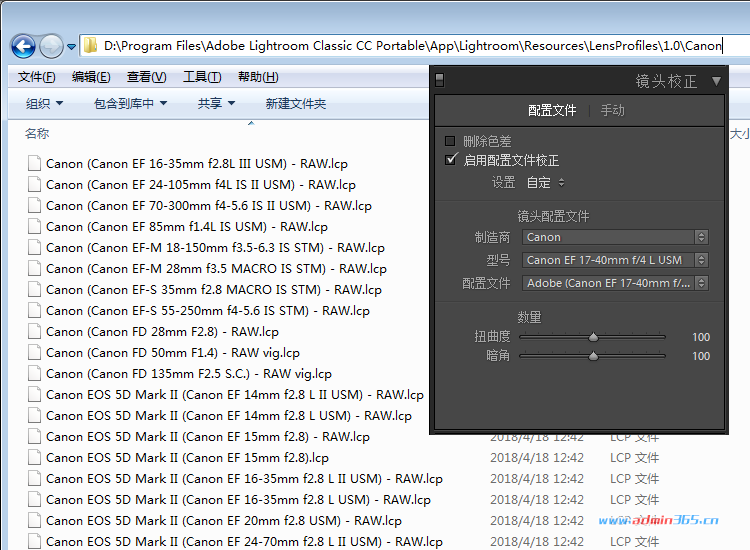The width and height of the screenshot is (750, 550).
Task: Toggle the panel switch icon in 镜头校正 header
Action: pos(440,80)
